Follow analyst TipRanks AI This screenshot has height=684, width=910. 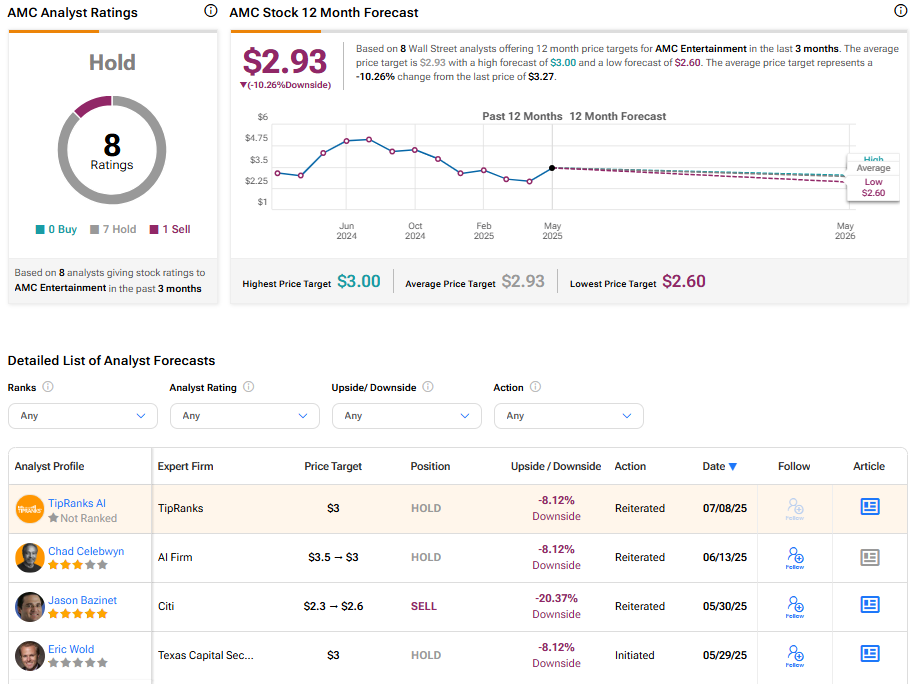pyautogui.click(x=795, y=508)
